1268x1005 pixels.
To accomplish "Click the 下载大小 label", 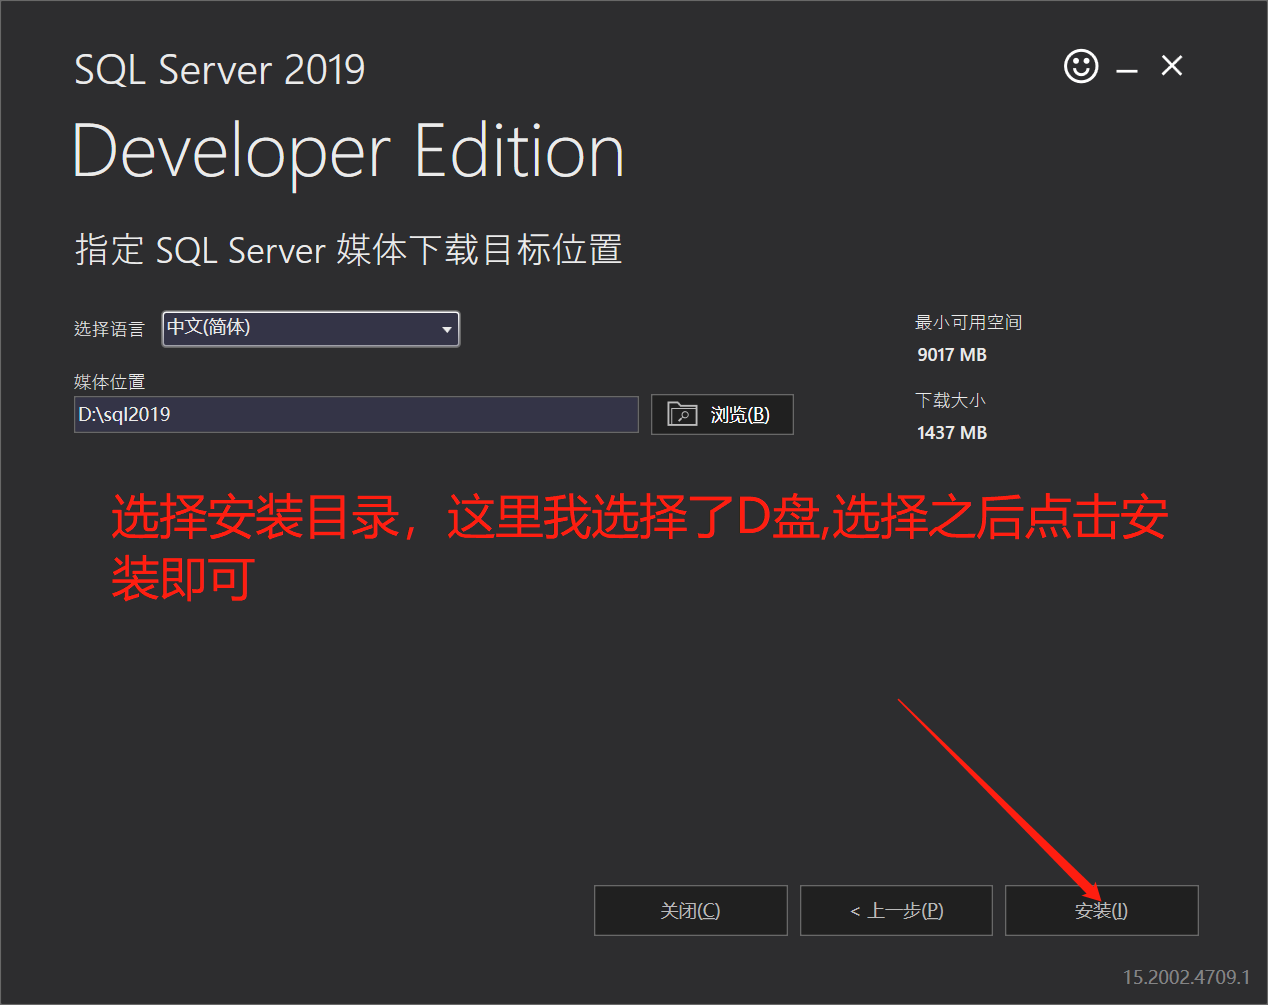I will coord(950,400).
